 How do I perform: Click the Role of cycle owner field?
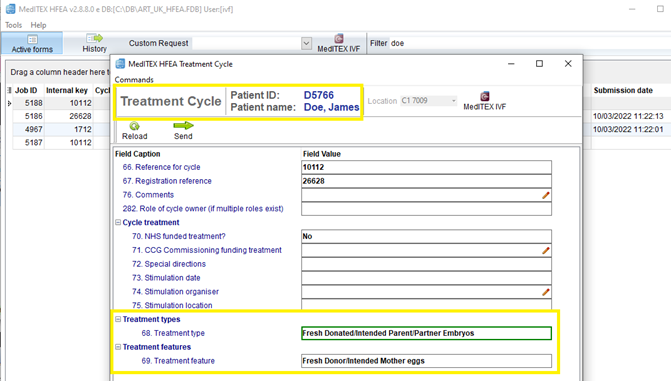426,209
